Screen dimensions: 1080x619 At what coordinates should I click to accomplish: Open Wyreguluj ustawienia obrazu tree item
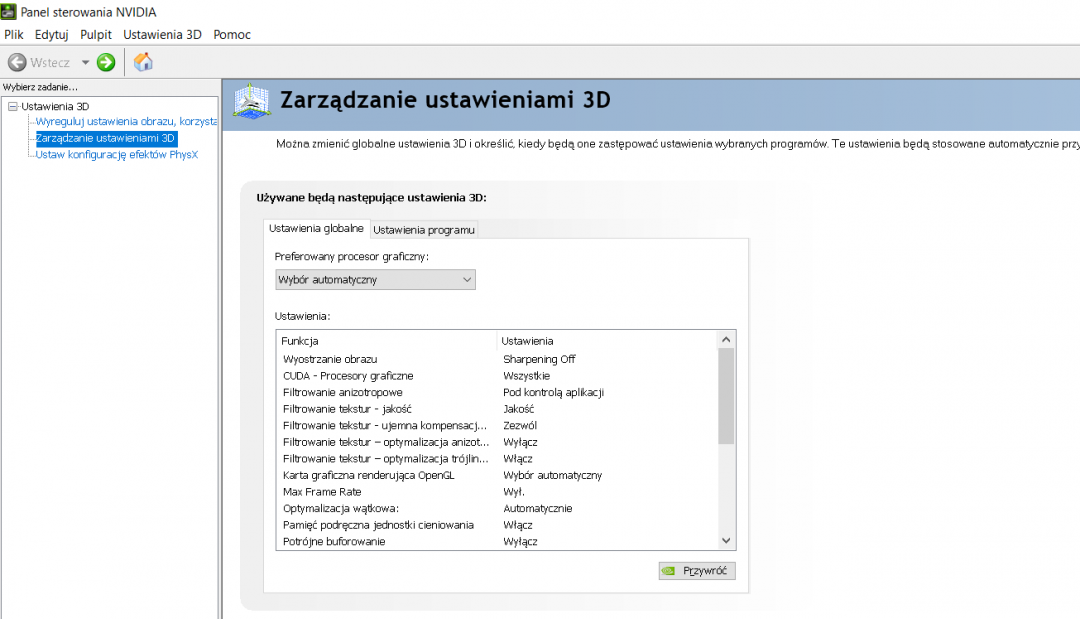[x=126, y=122]
